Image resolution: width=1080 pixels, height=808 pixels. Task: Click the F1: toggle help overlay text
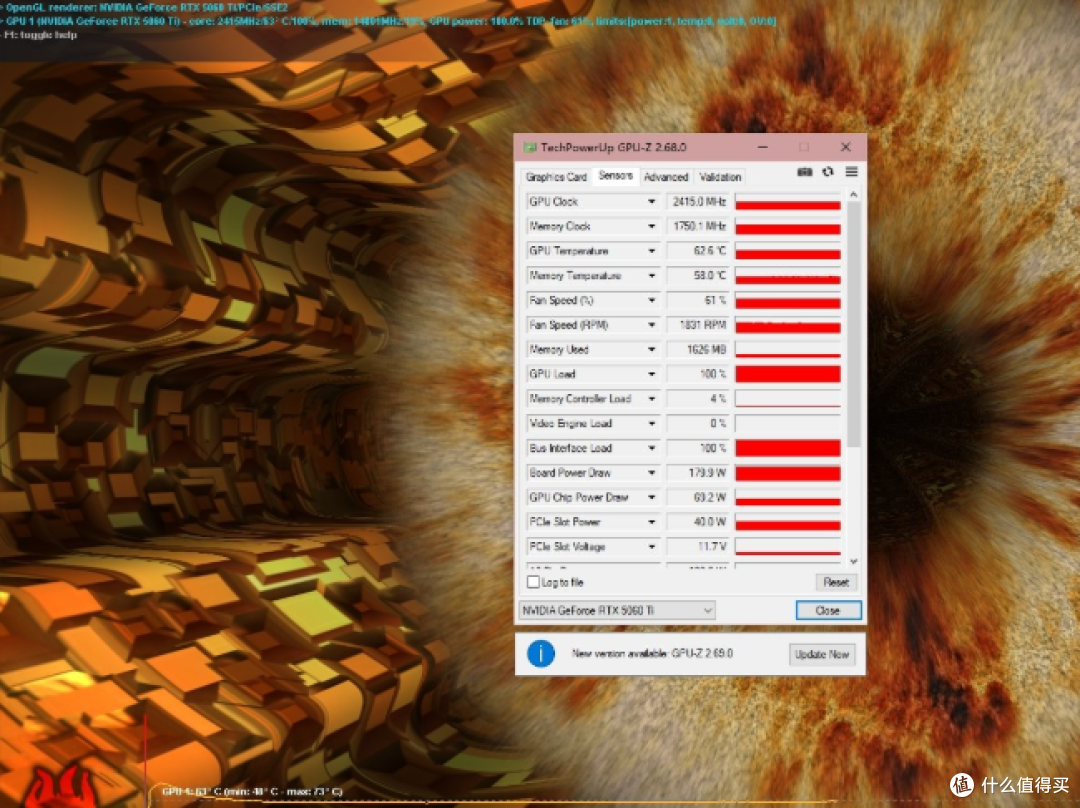pyautogui.click(x=40, y=34)
